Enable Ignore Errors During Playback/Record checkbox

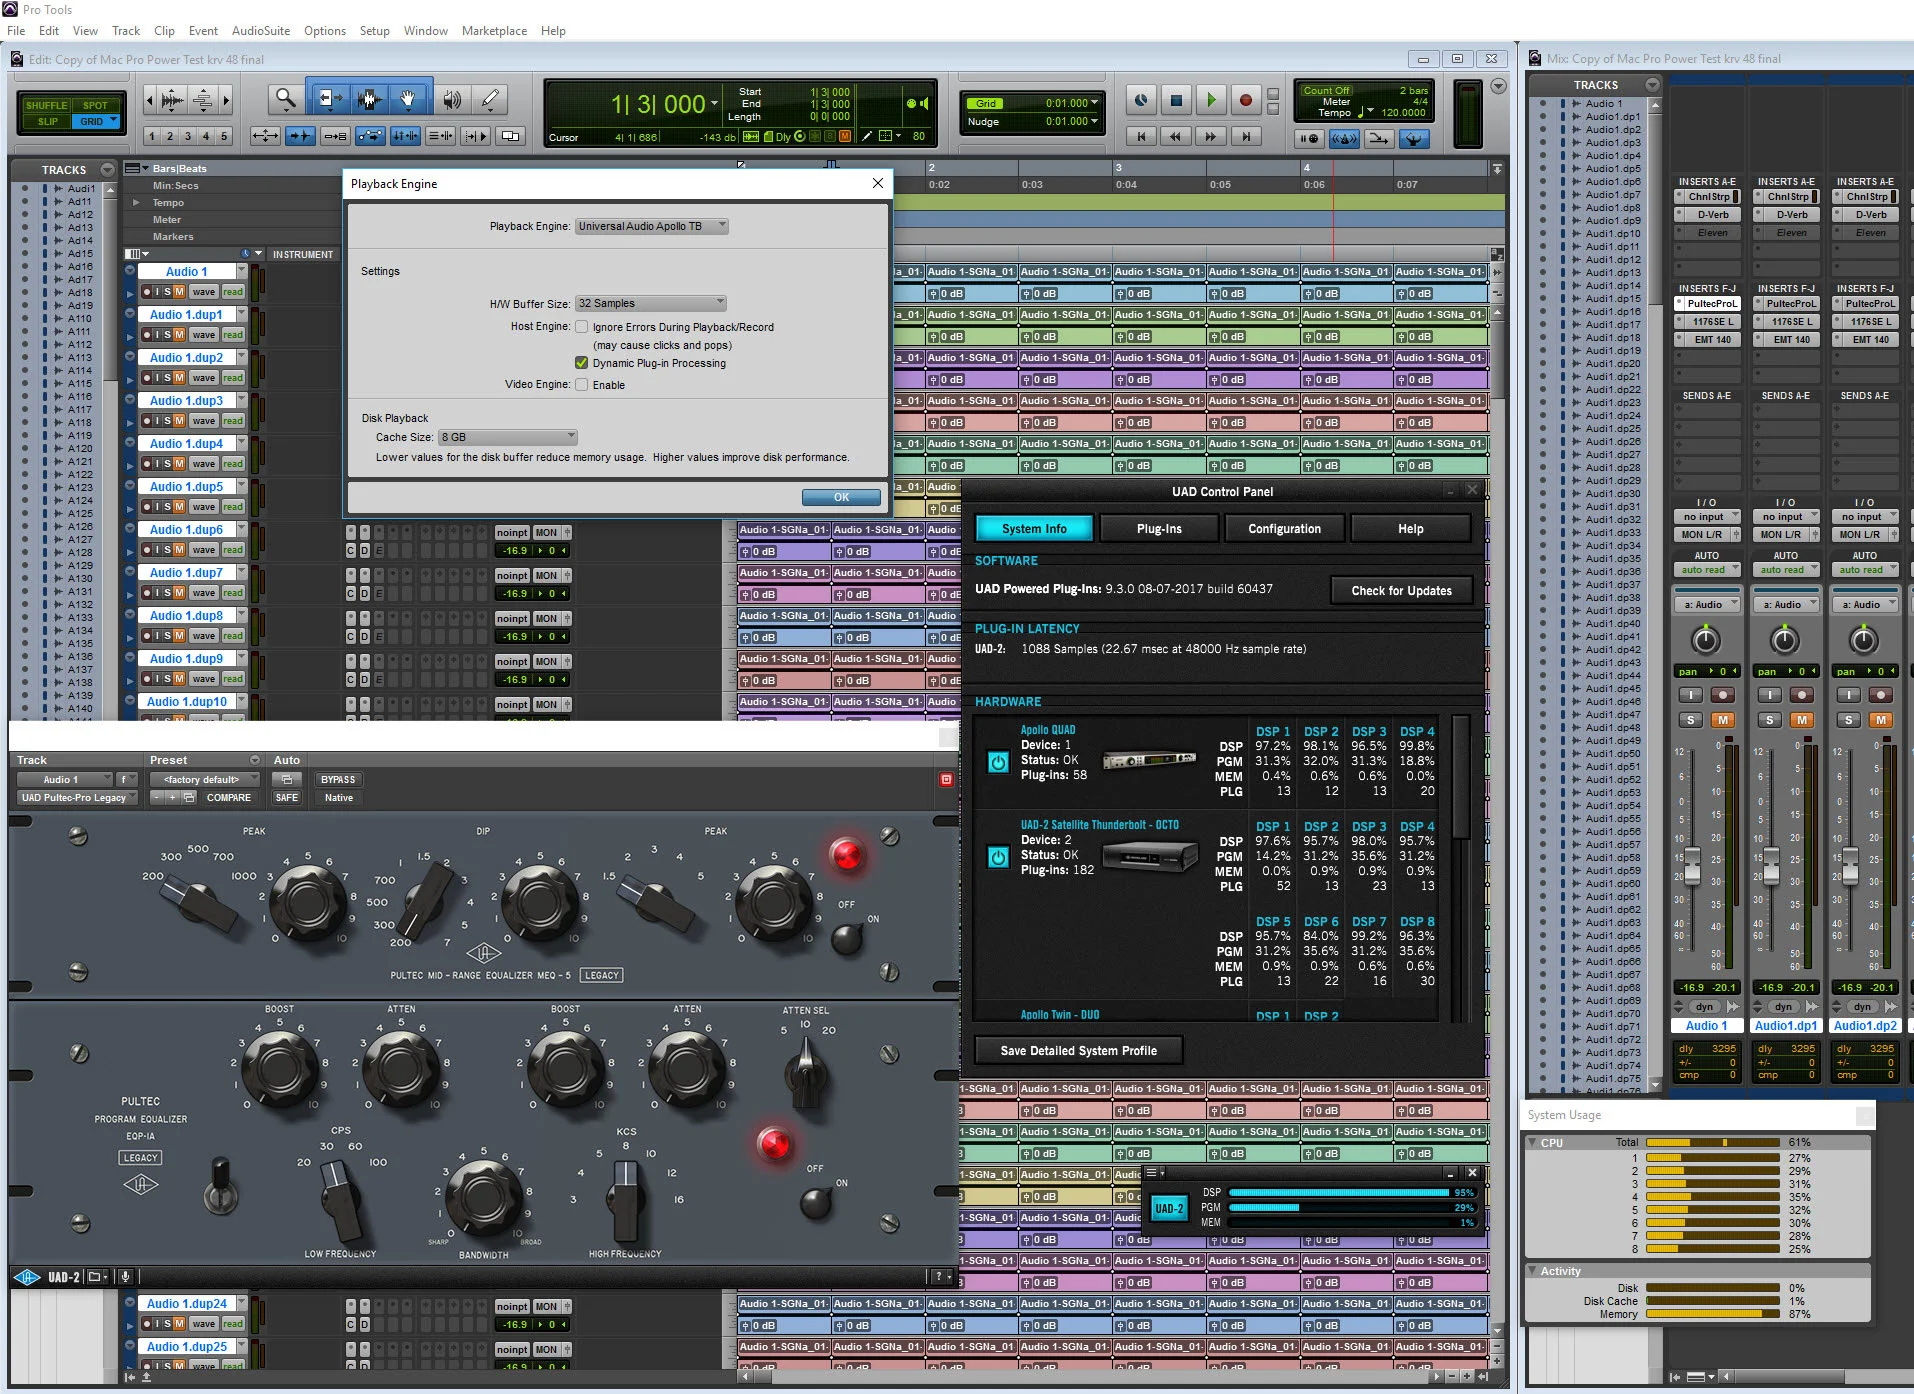coord(581,327)
